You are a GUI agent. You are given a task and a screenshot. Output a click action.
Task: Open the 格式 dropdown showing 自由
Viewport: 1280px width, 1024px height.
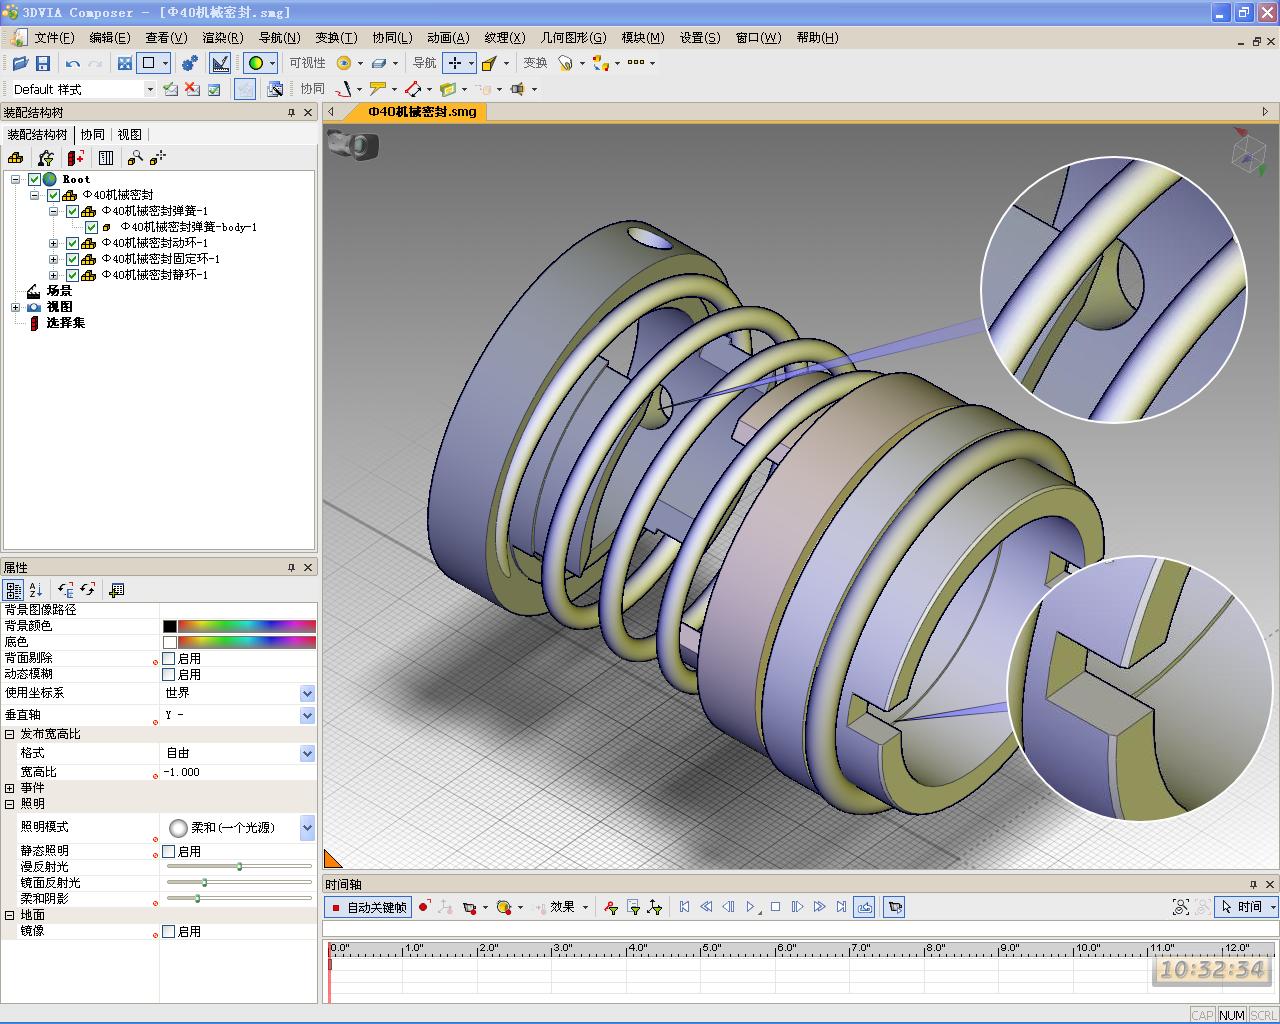307,753
